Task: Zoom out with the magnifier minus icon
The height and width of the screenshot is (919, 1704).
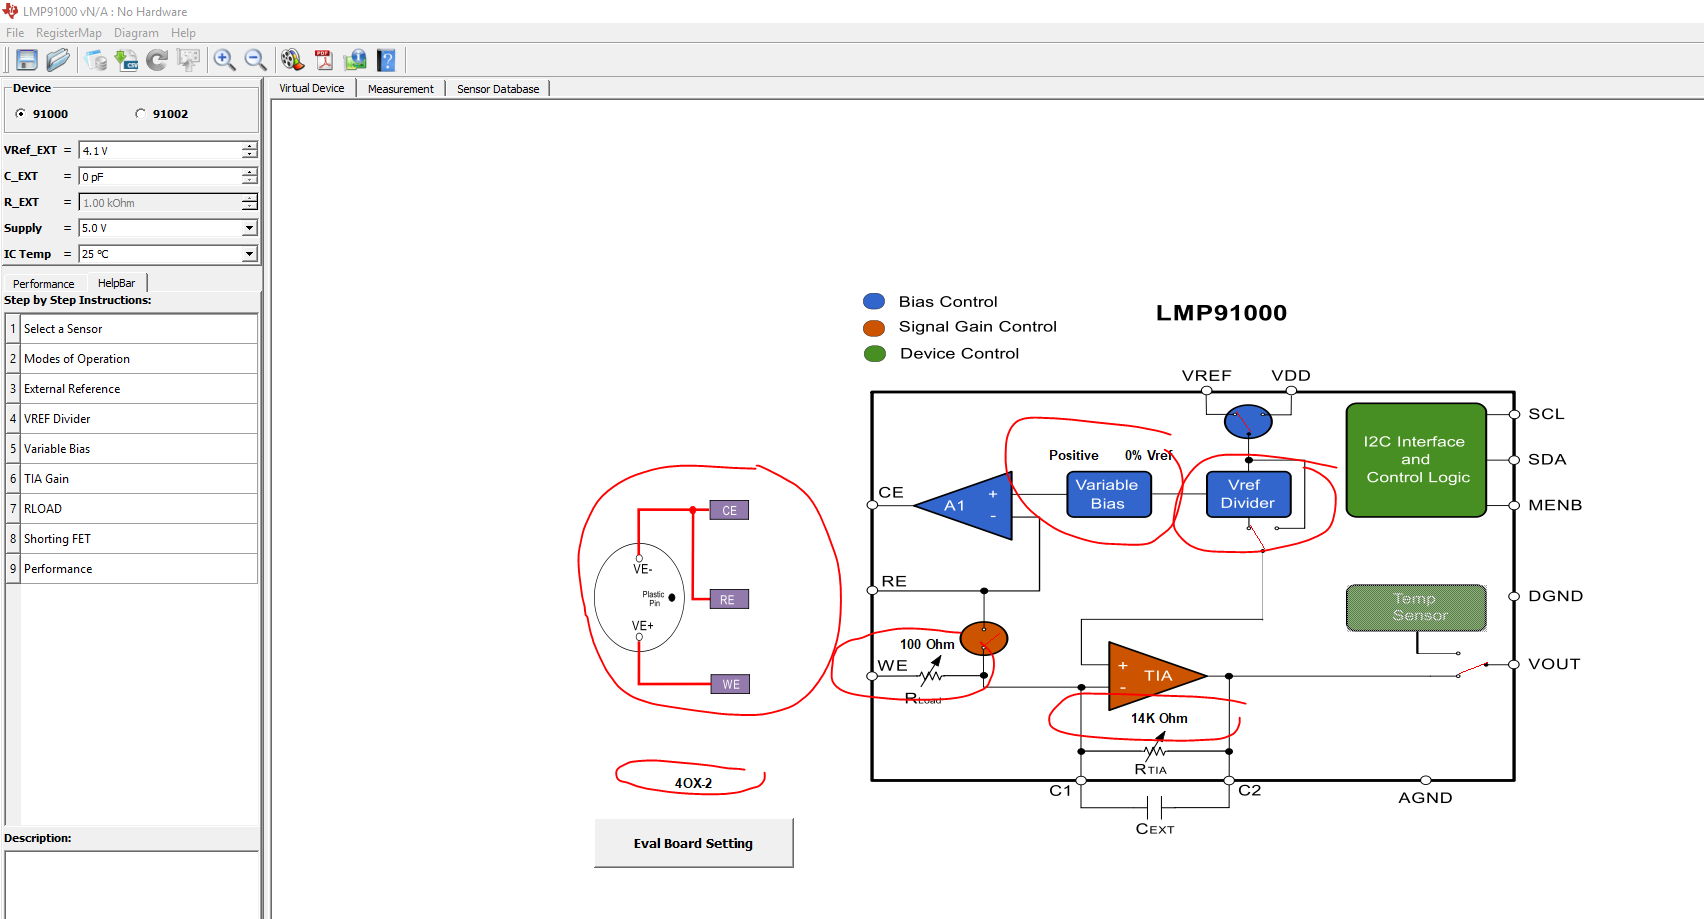Action: click(256, 60)
